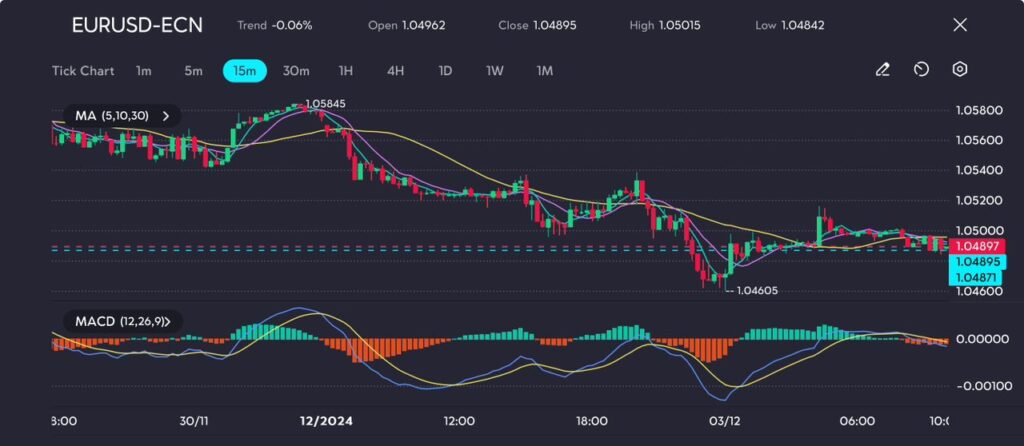Pick the 1D daily timeframe

[x=445, y=71]
